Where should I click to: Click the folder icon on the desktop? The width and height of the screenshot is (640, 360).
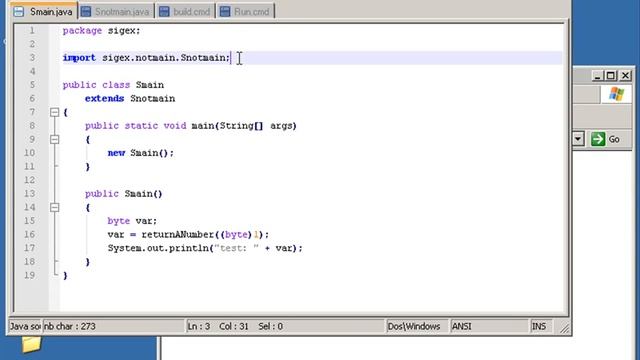(x=31, y=344)
